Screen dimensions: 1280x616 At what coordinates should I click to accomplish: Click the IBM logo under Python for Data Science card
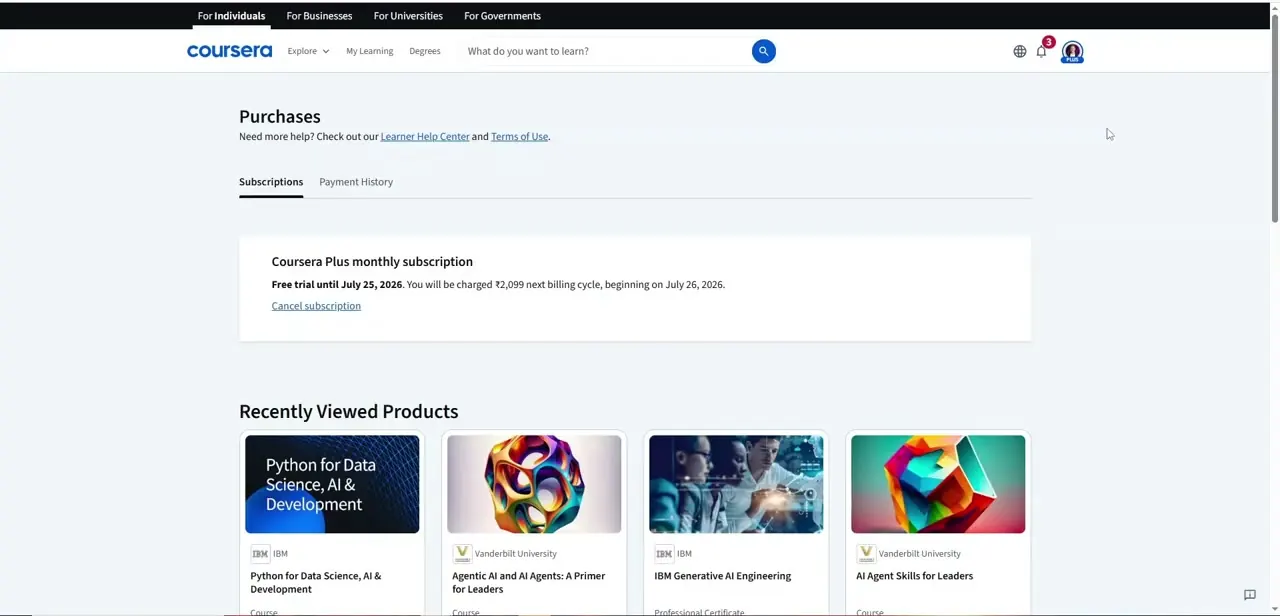pos(260,553)
